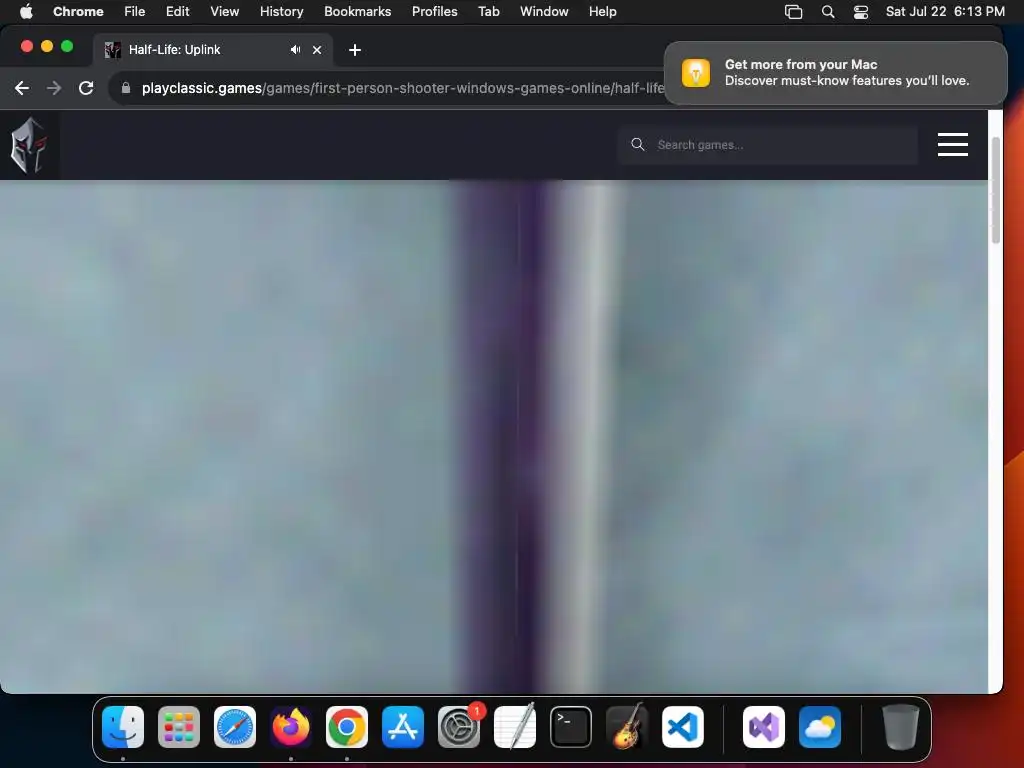The width and height of the screenshot is (1024, 768).
Task: Go back to the previous page
Action: point(22,88)
